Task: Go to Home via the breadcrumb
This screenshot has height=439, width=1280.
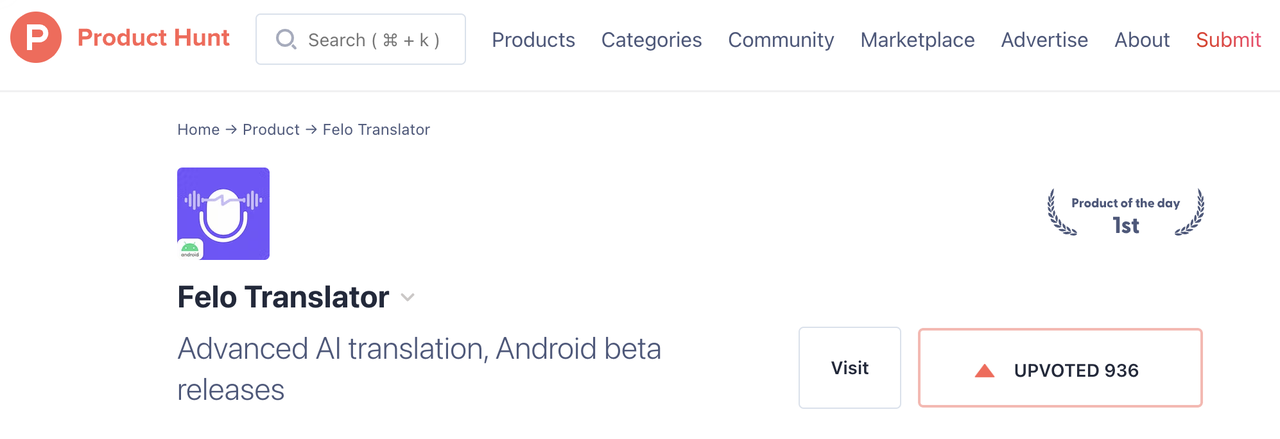Action: [x=198, y=129]
